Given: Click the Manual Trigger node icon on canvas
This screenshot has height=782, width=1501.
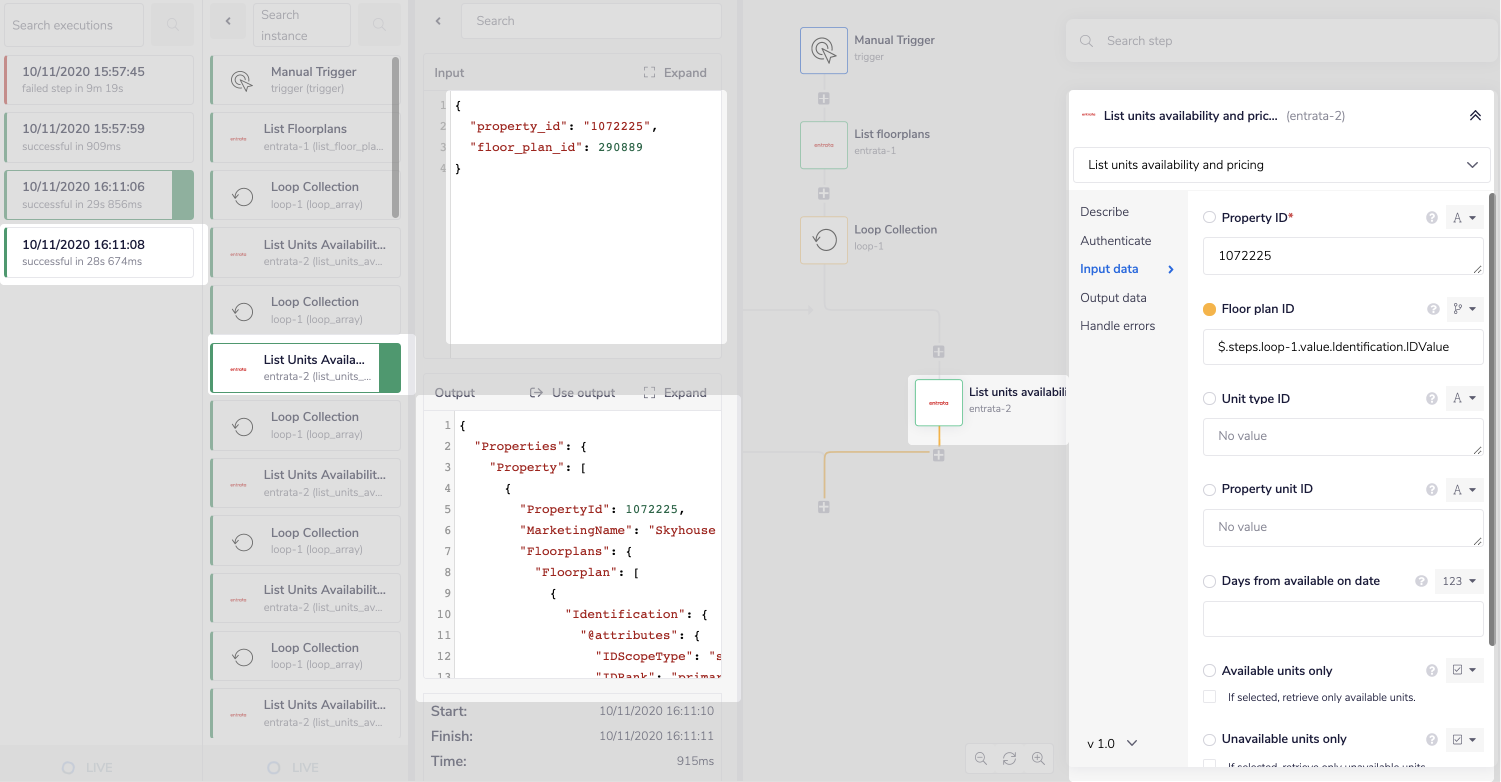Looking at the screenshot, I should click(823, 50).
